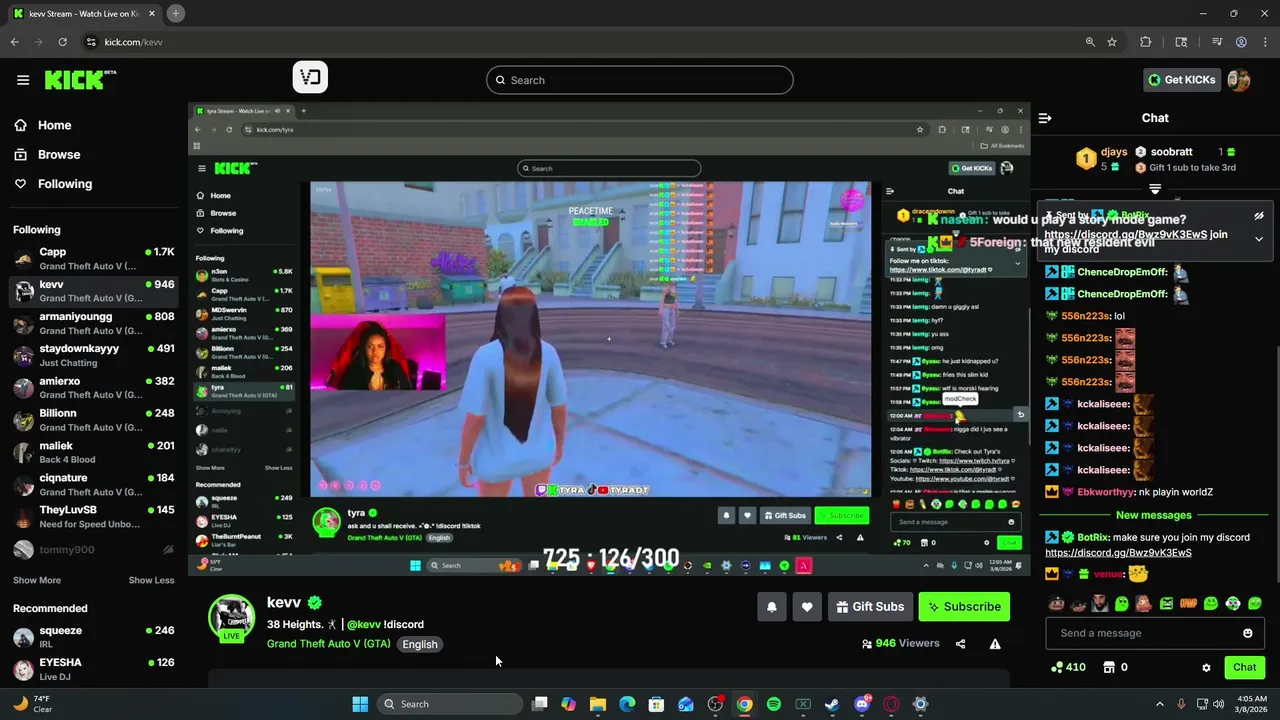1280x720 pixels.
Task: Open the shop icon showing 0
Action: coord(1115,667)
